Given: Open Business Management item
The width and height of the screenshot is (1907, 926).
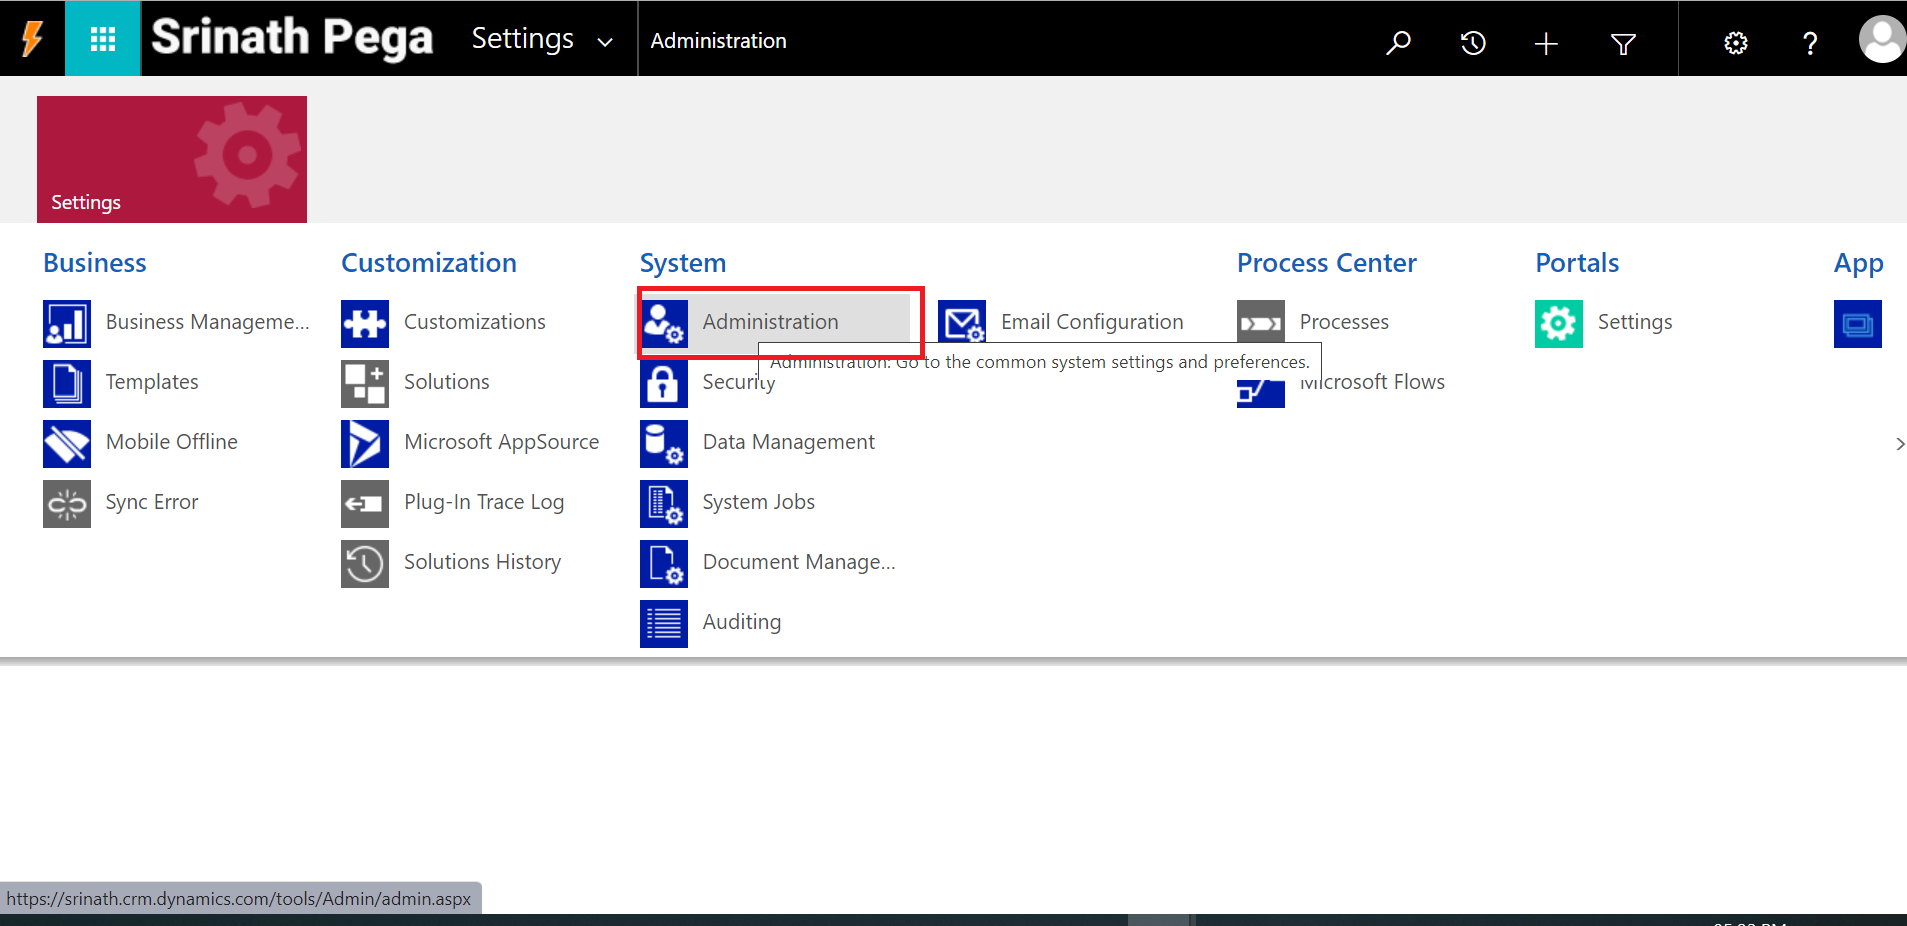Looking at the screenshot, I should tap(207, 322).
